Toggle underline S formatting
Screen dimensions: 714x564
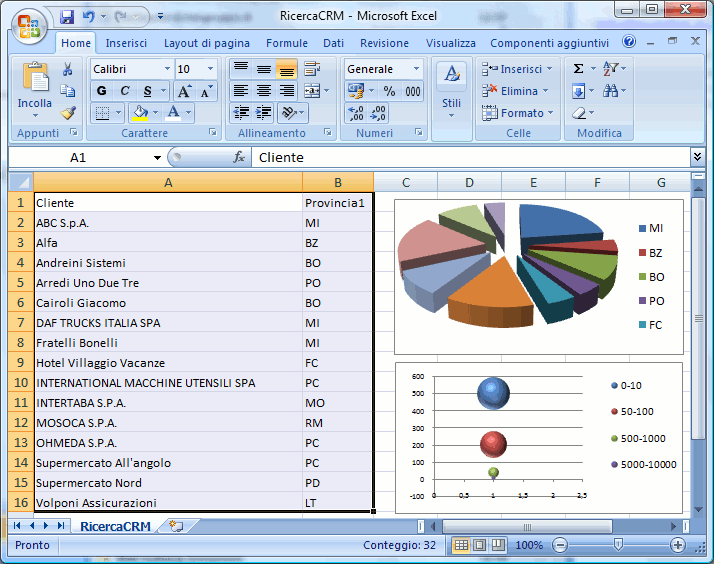(x=148, y=91)
